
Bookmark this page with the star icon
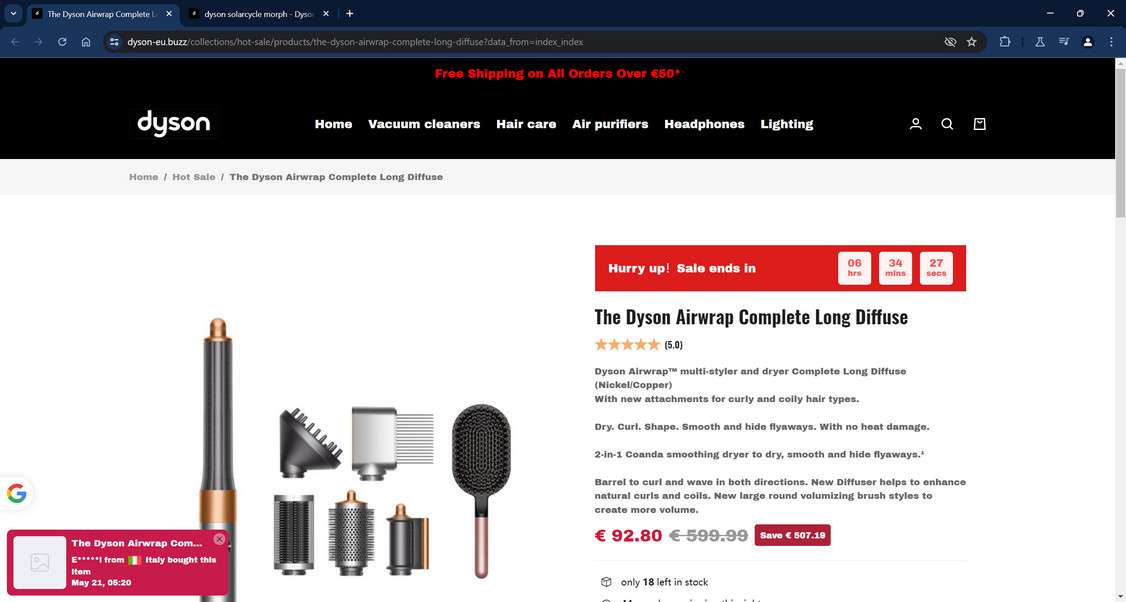pyautogui.click(x=972, y=42)
